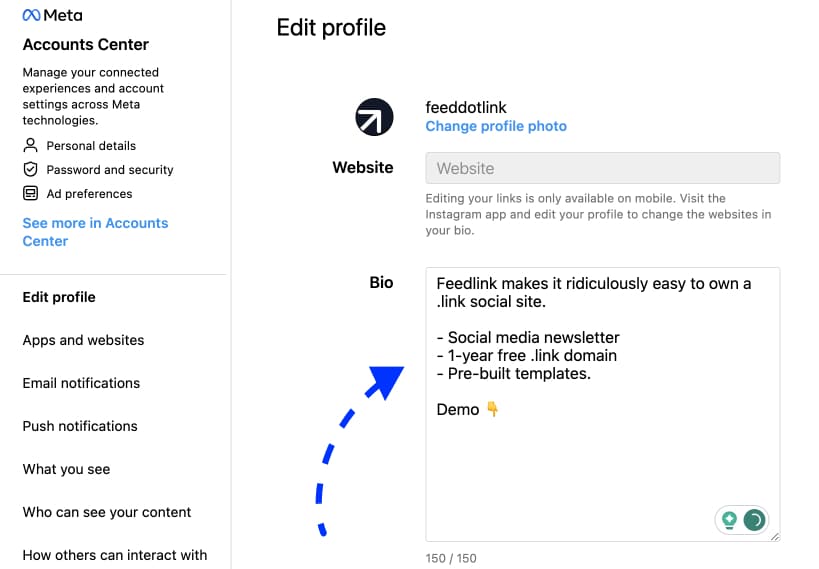Screen dimensions: 819x569
Task: Open See more in Accounts Center link
Action: pos(95,232)
